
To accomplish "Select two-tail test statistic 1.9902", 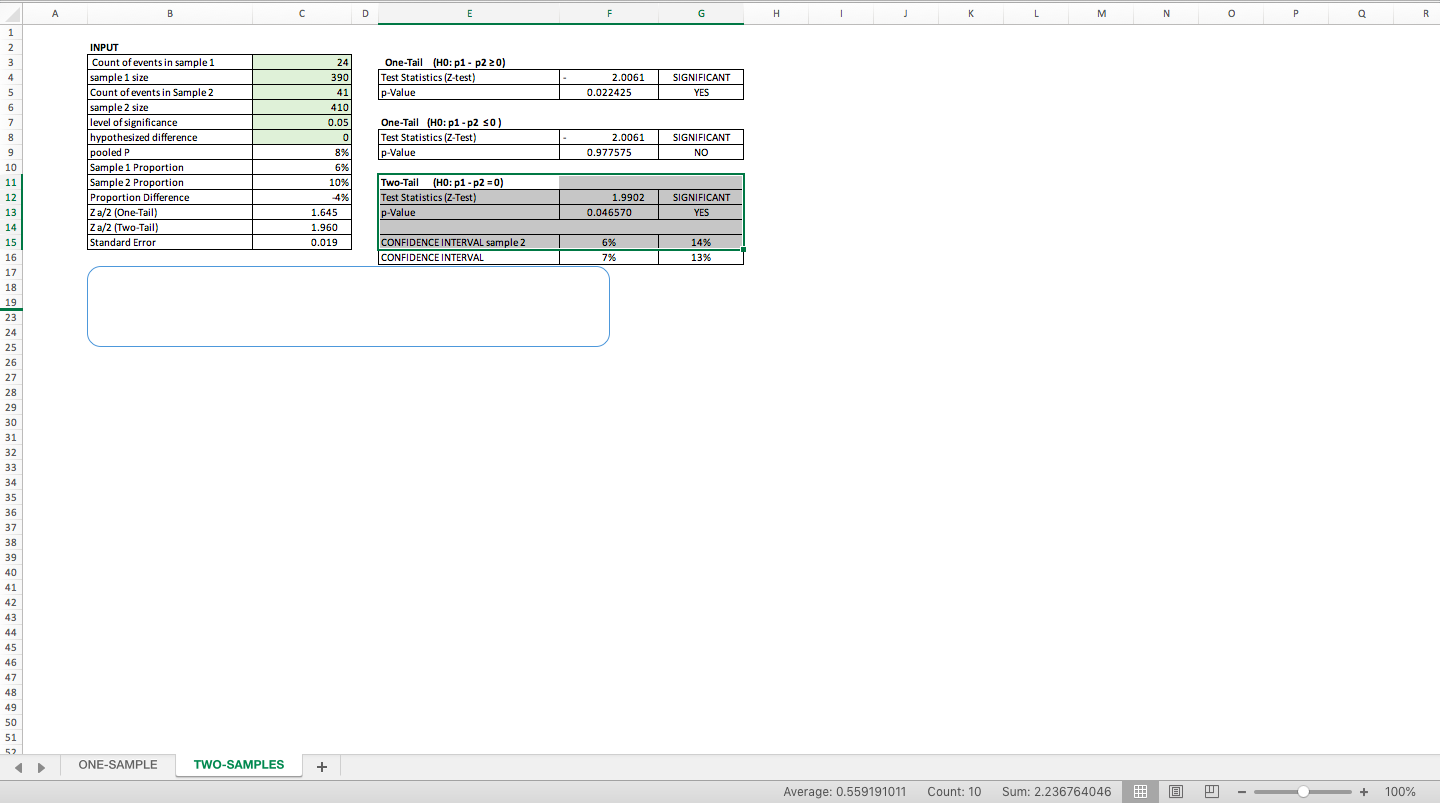I will [609, 197].
